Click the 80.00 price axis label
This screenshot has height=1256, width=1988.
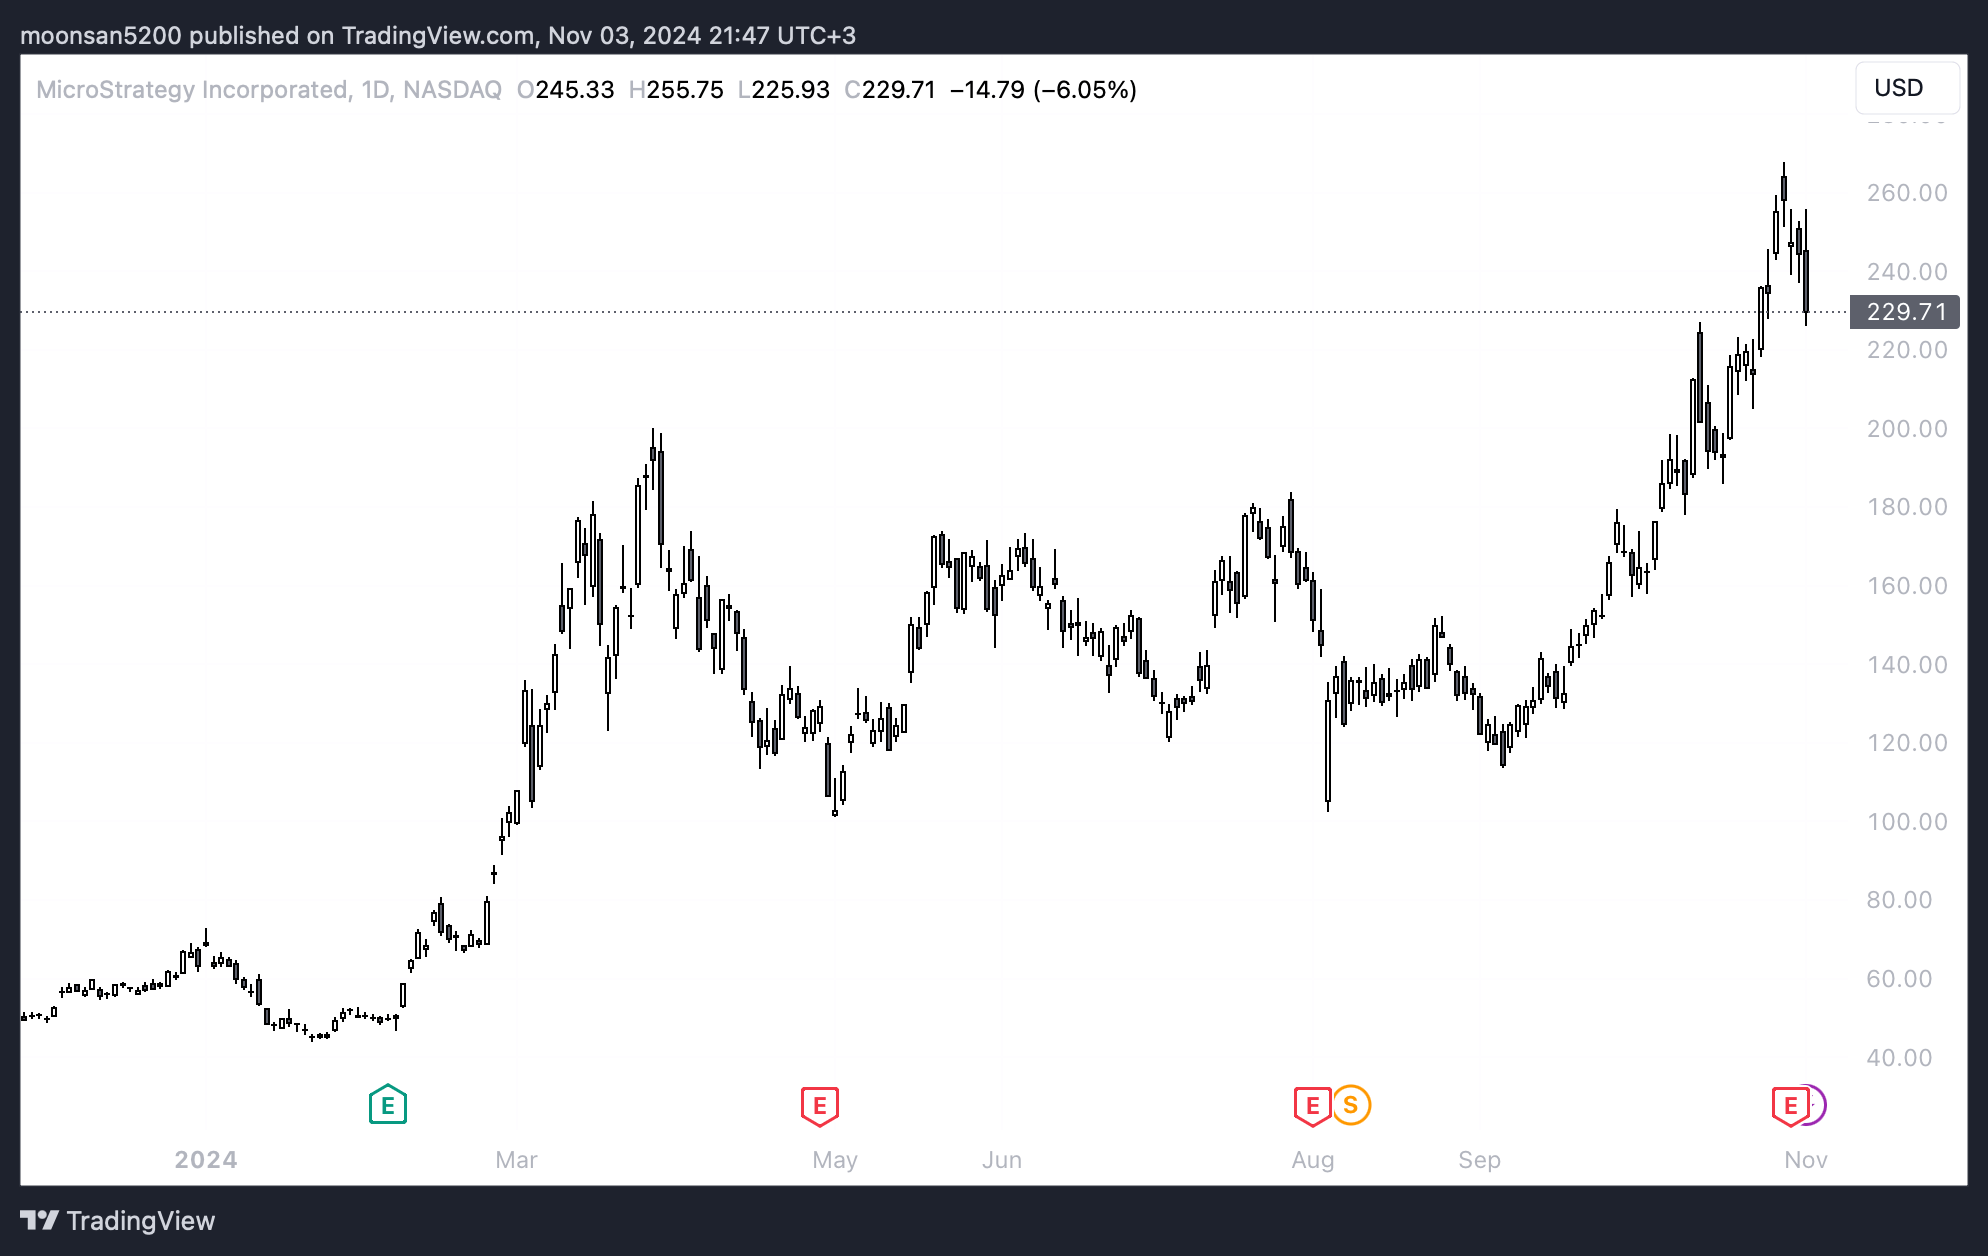click(1899, 900)
